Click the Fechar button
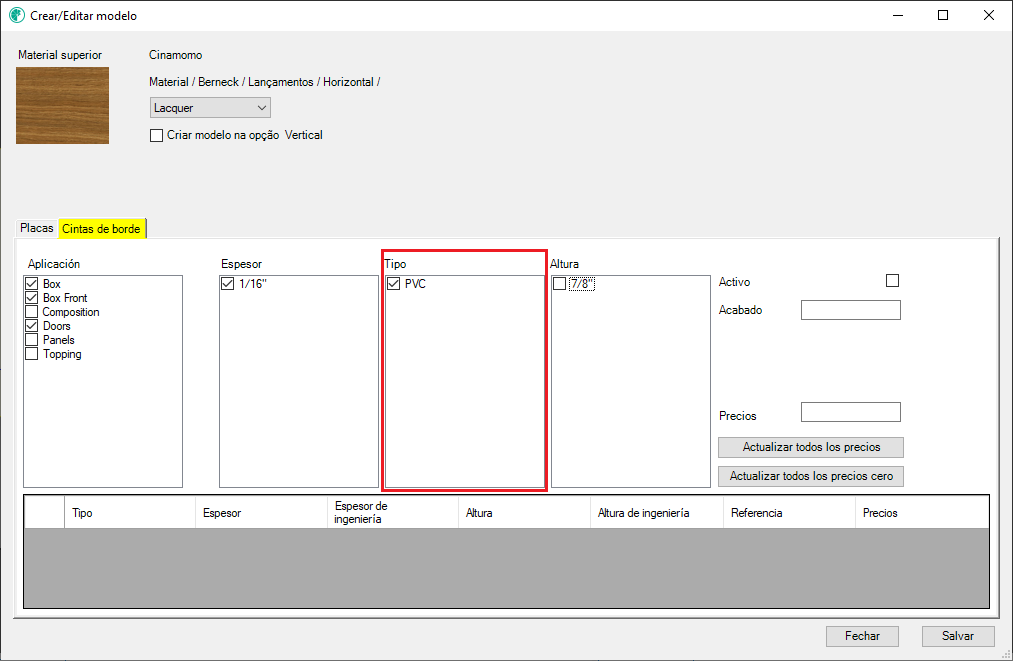The height and width of the screenshot is (661, 1013). click(862, 636)
